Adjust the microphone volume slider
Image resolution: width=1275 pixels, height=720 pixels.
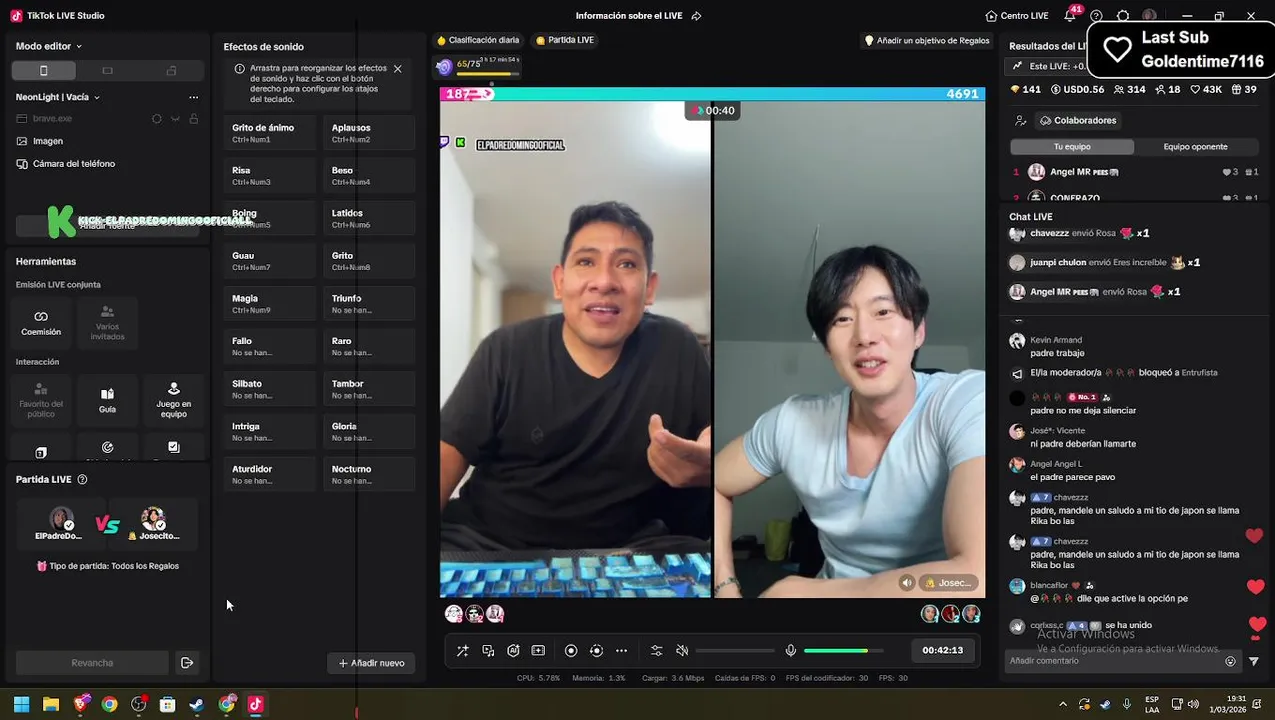(x=844, y=651)
